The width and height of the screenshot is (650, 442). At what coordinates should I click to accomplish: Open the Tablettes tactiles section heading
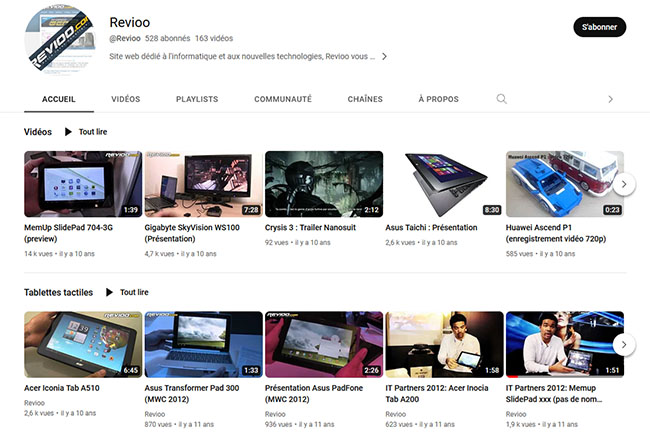(x=58, y=292)
